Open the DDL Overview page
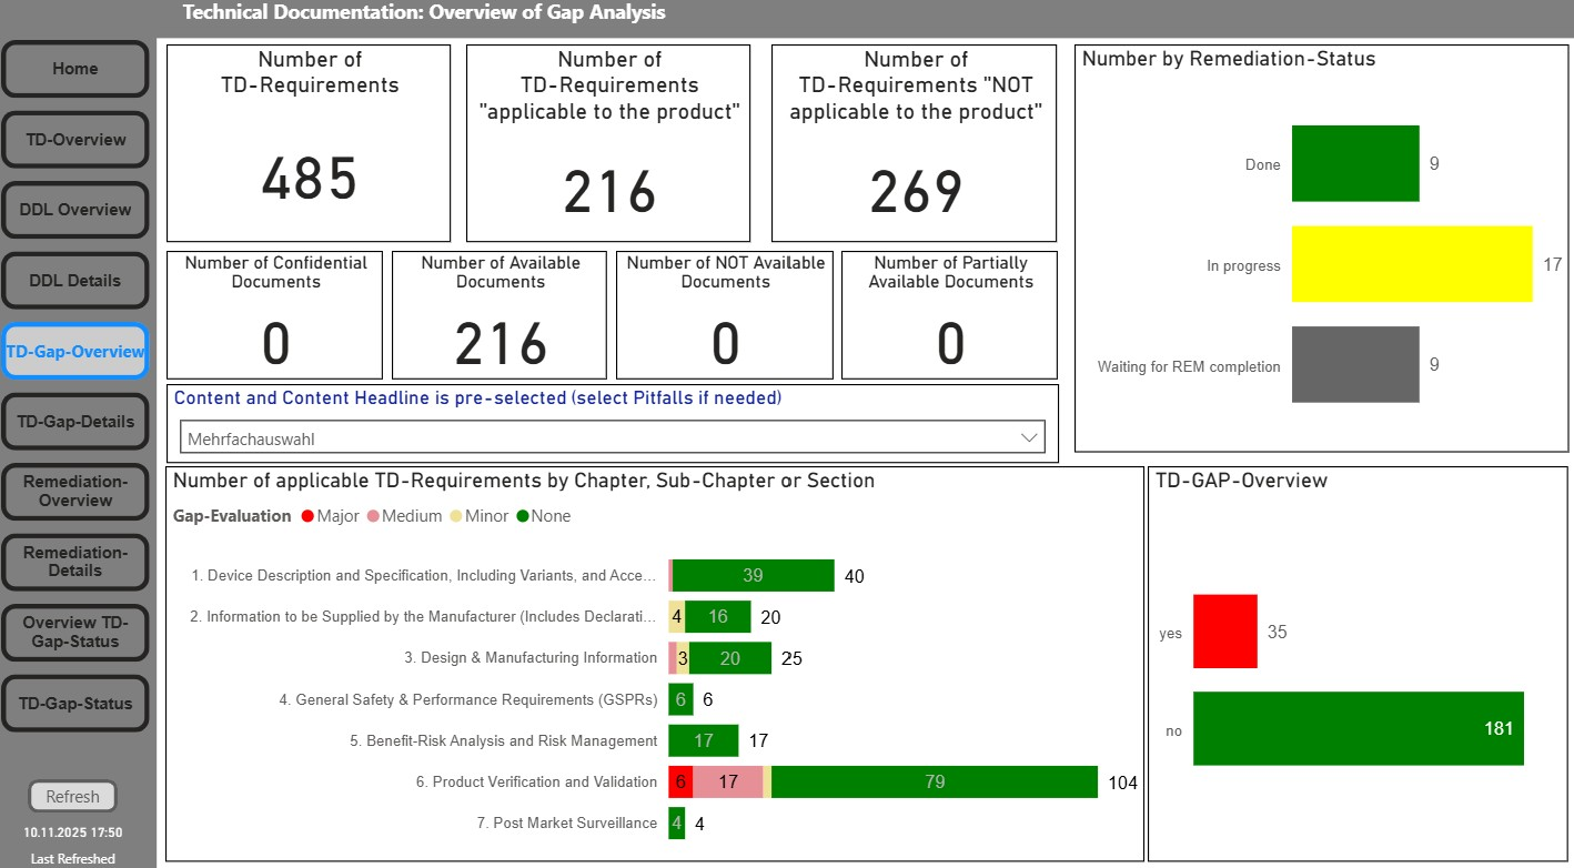 click(x=75, y=210)
